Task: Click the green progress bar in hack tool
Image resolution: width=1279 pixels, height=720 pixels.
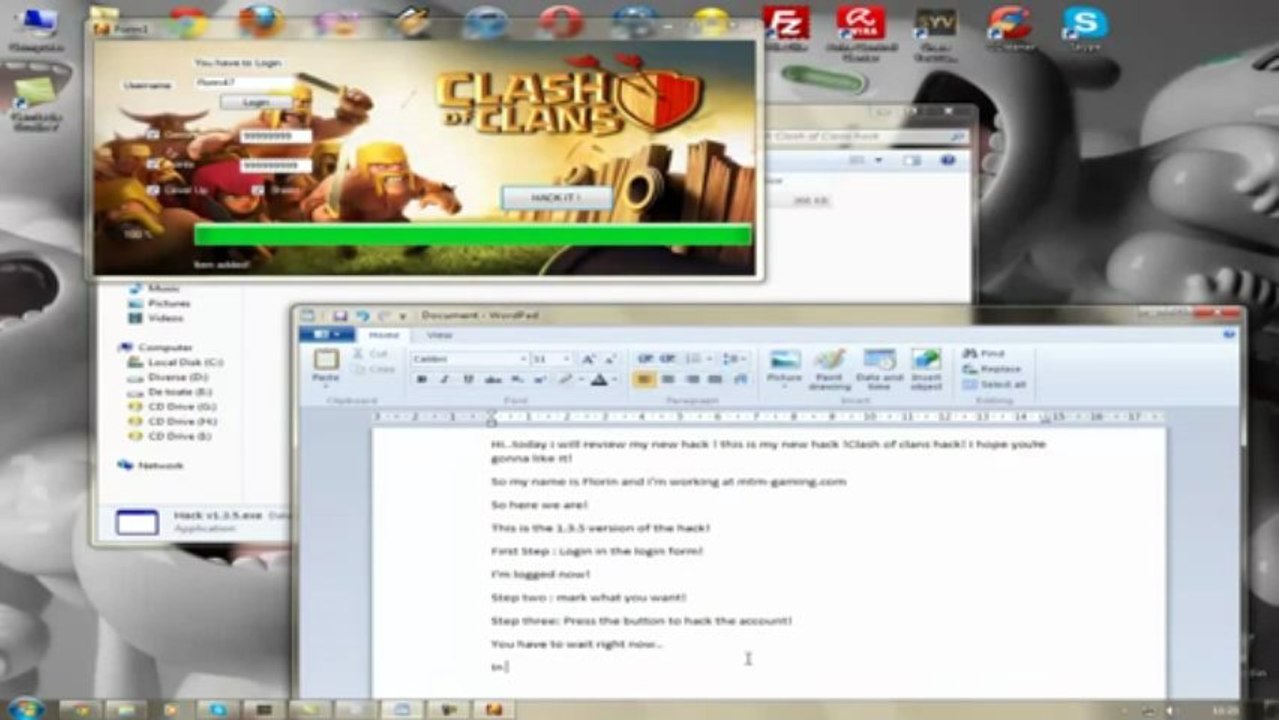Action: 472,235
